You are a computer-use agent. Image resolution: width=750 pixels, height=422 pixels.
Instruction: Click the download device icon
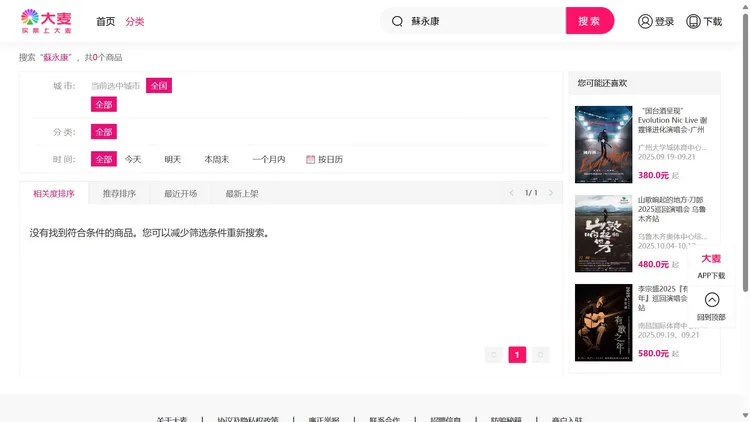point(693,21)
